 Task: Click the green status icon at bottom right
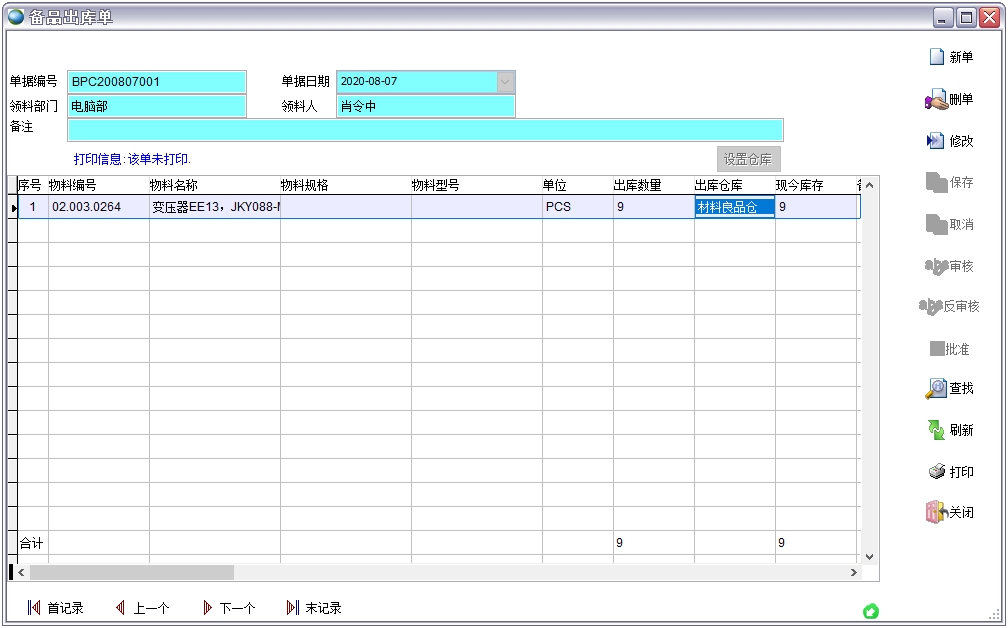pyautogui.click(x=870, y=611)
